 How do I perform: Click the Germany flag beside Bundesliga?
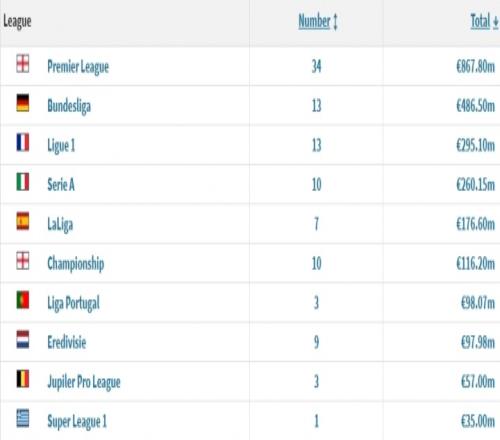[23, 103]
